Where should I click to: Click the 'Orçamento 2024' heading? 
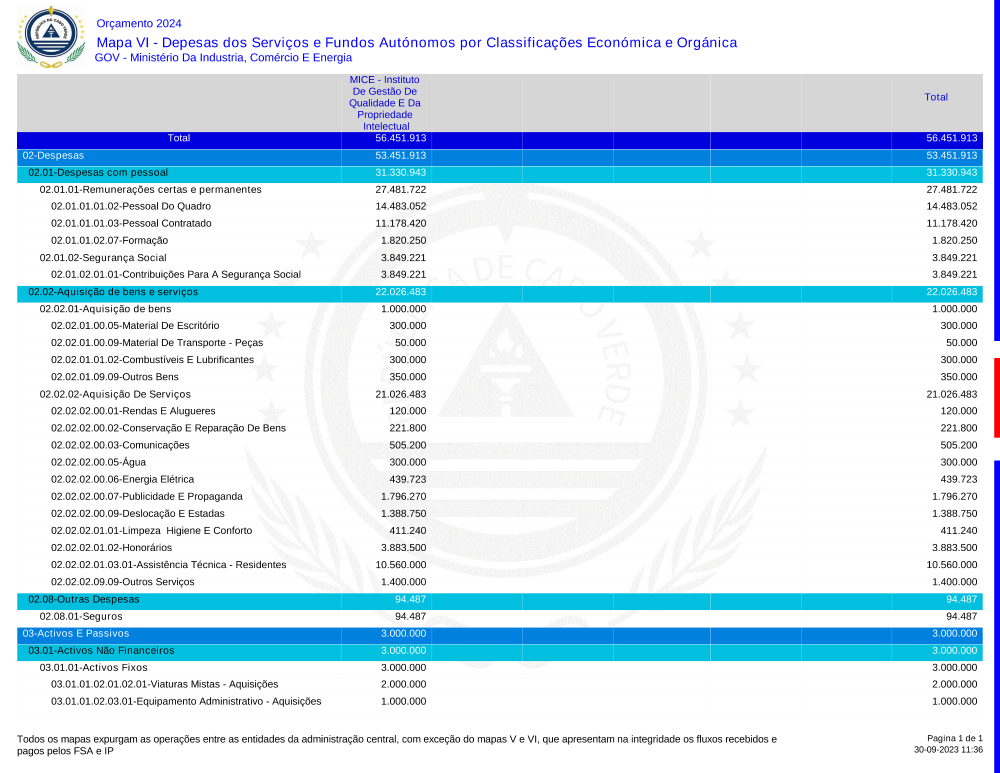coord(139,24)
